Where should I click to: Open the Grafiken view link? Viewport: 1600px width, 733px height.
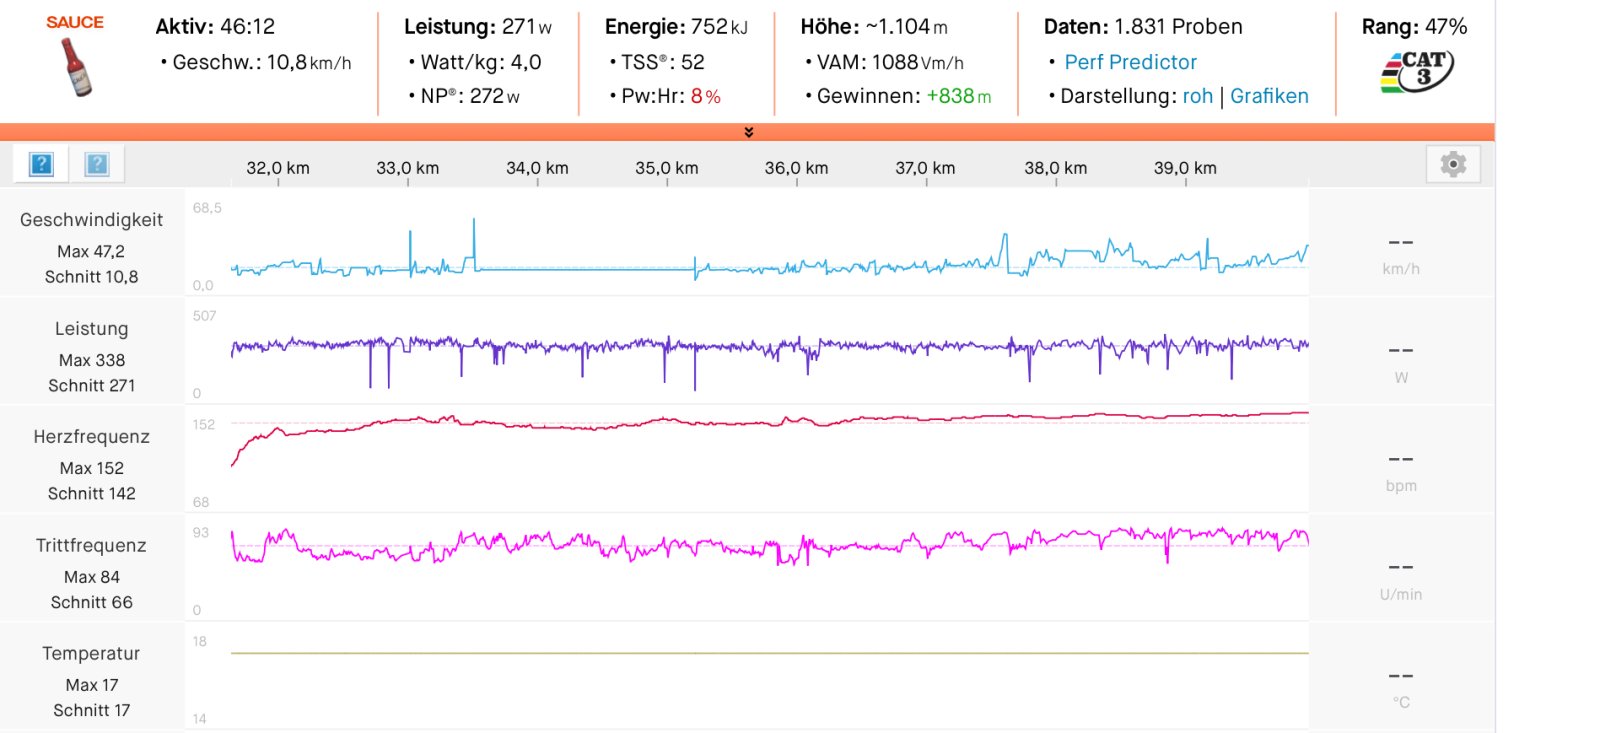(x=1269, y=96)
